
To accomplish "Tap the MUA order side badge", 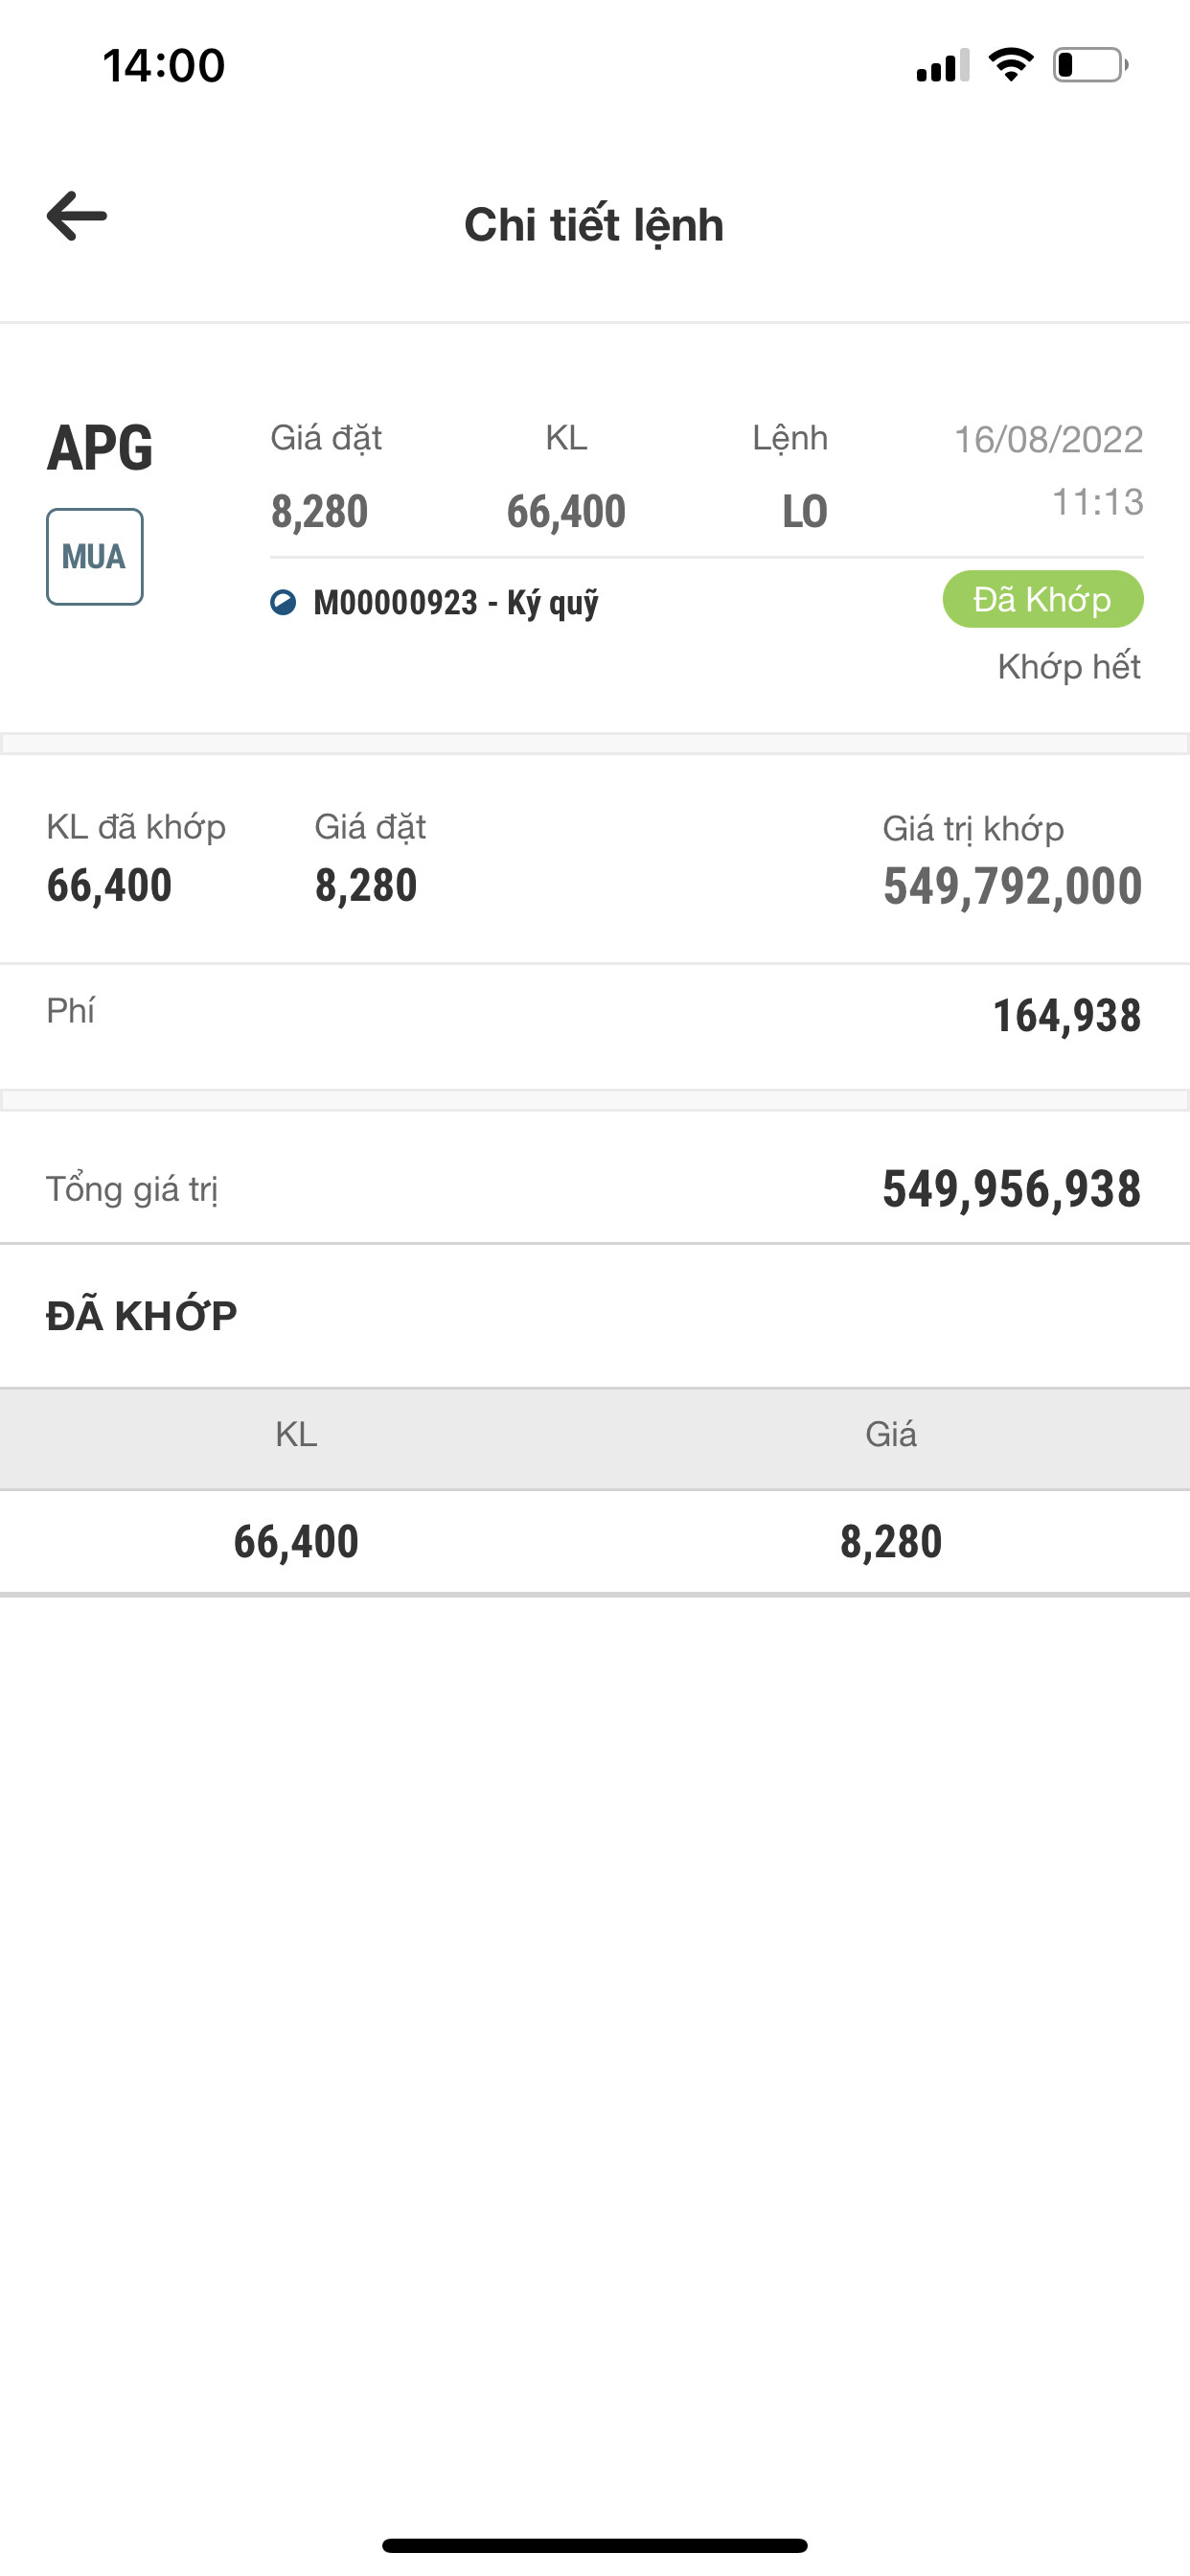I will [94, 556].
